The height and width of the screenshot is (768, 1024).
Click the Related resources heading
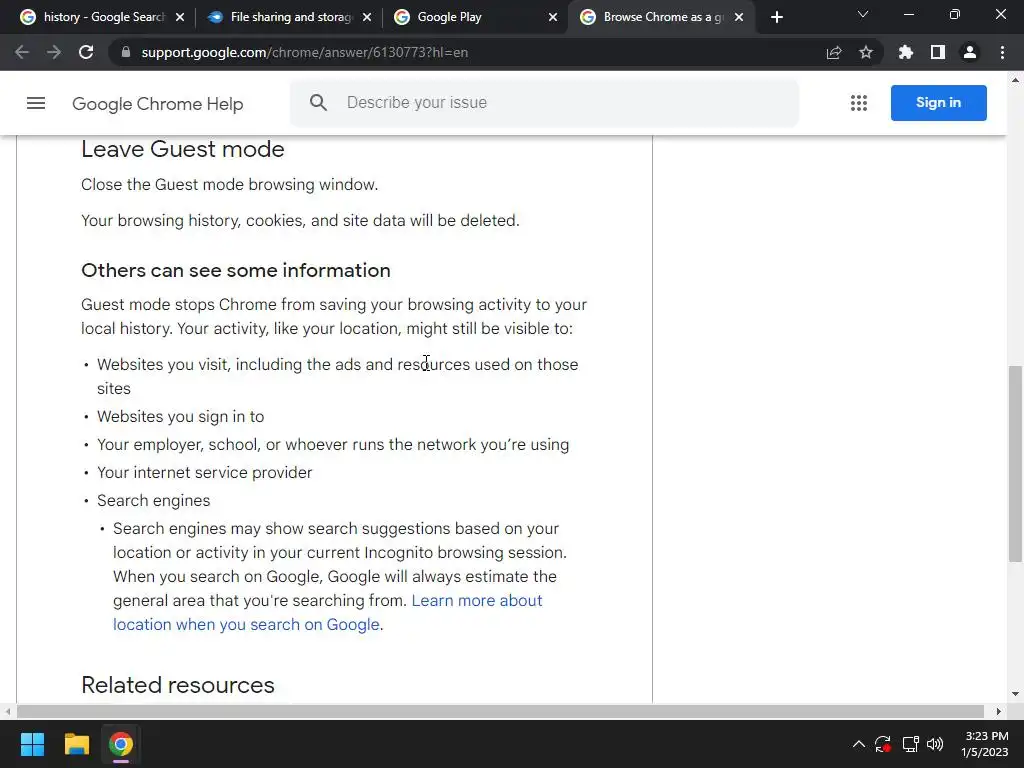178,685
